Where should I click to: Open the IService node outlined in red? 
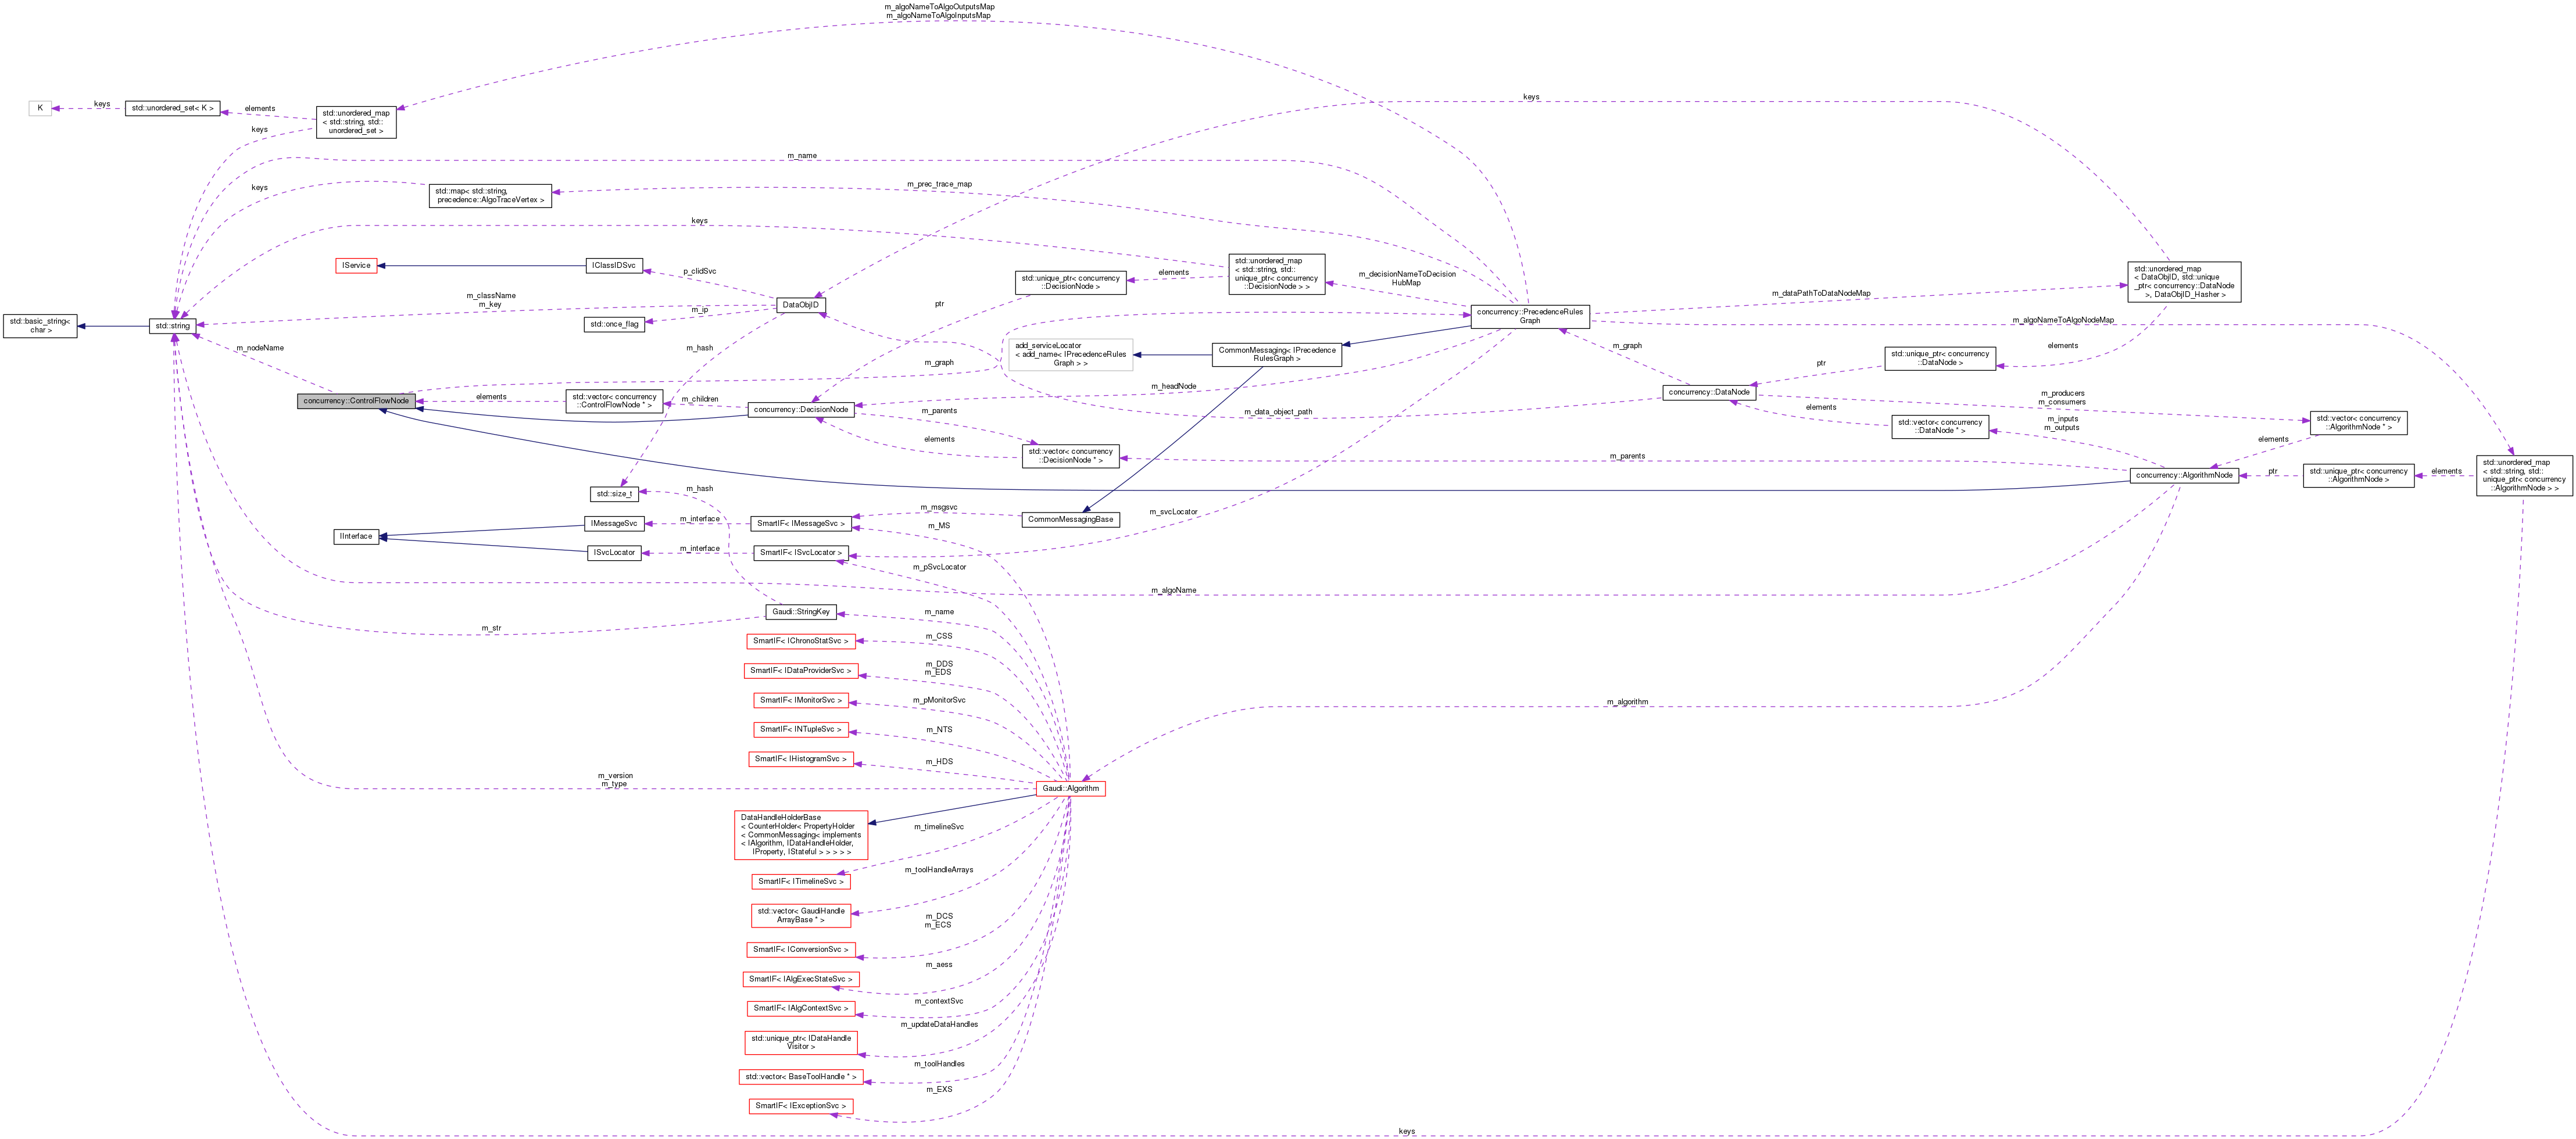point(357,265)
